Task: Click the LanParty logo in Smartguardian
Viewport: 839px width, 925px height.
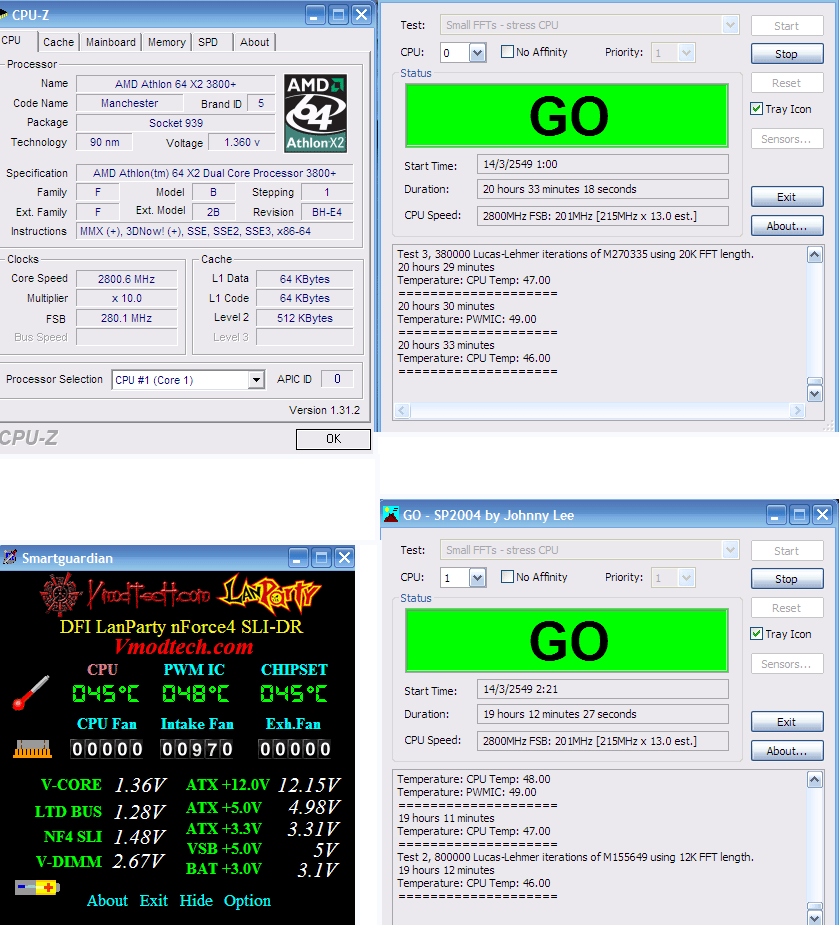Action: click(x=270, y=595)
